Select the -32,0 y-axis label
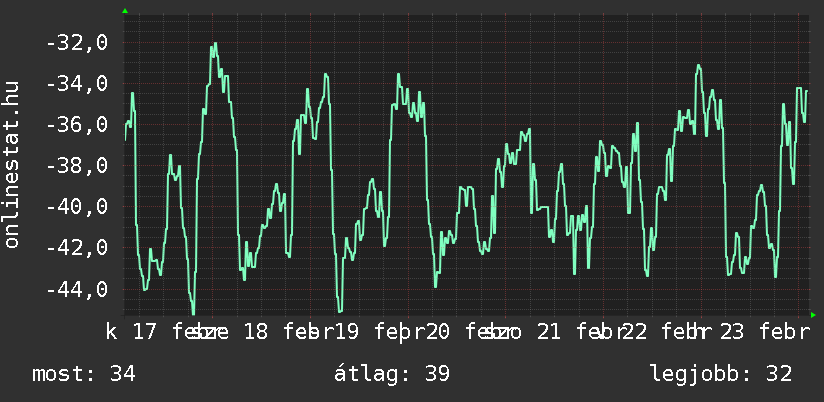This screenshot has height=402, width=824. click(x=77, y=43)
